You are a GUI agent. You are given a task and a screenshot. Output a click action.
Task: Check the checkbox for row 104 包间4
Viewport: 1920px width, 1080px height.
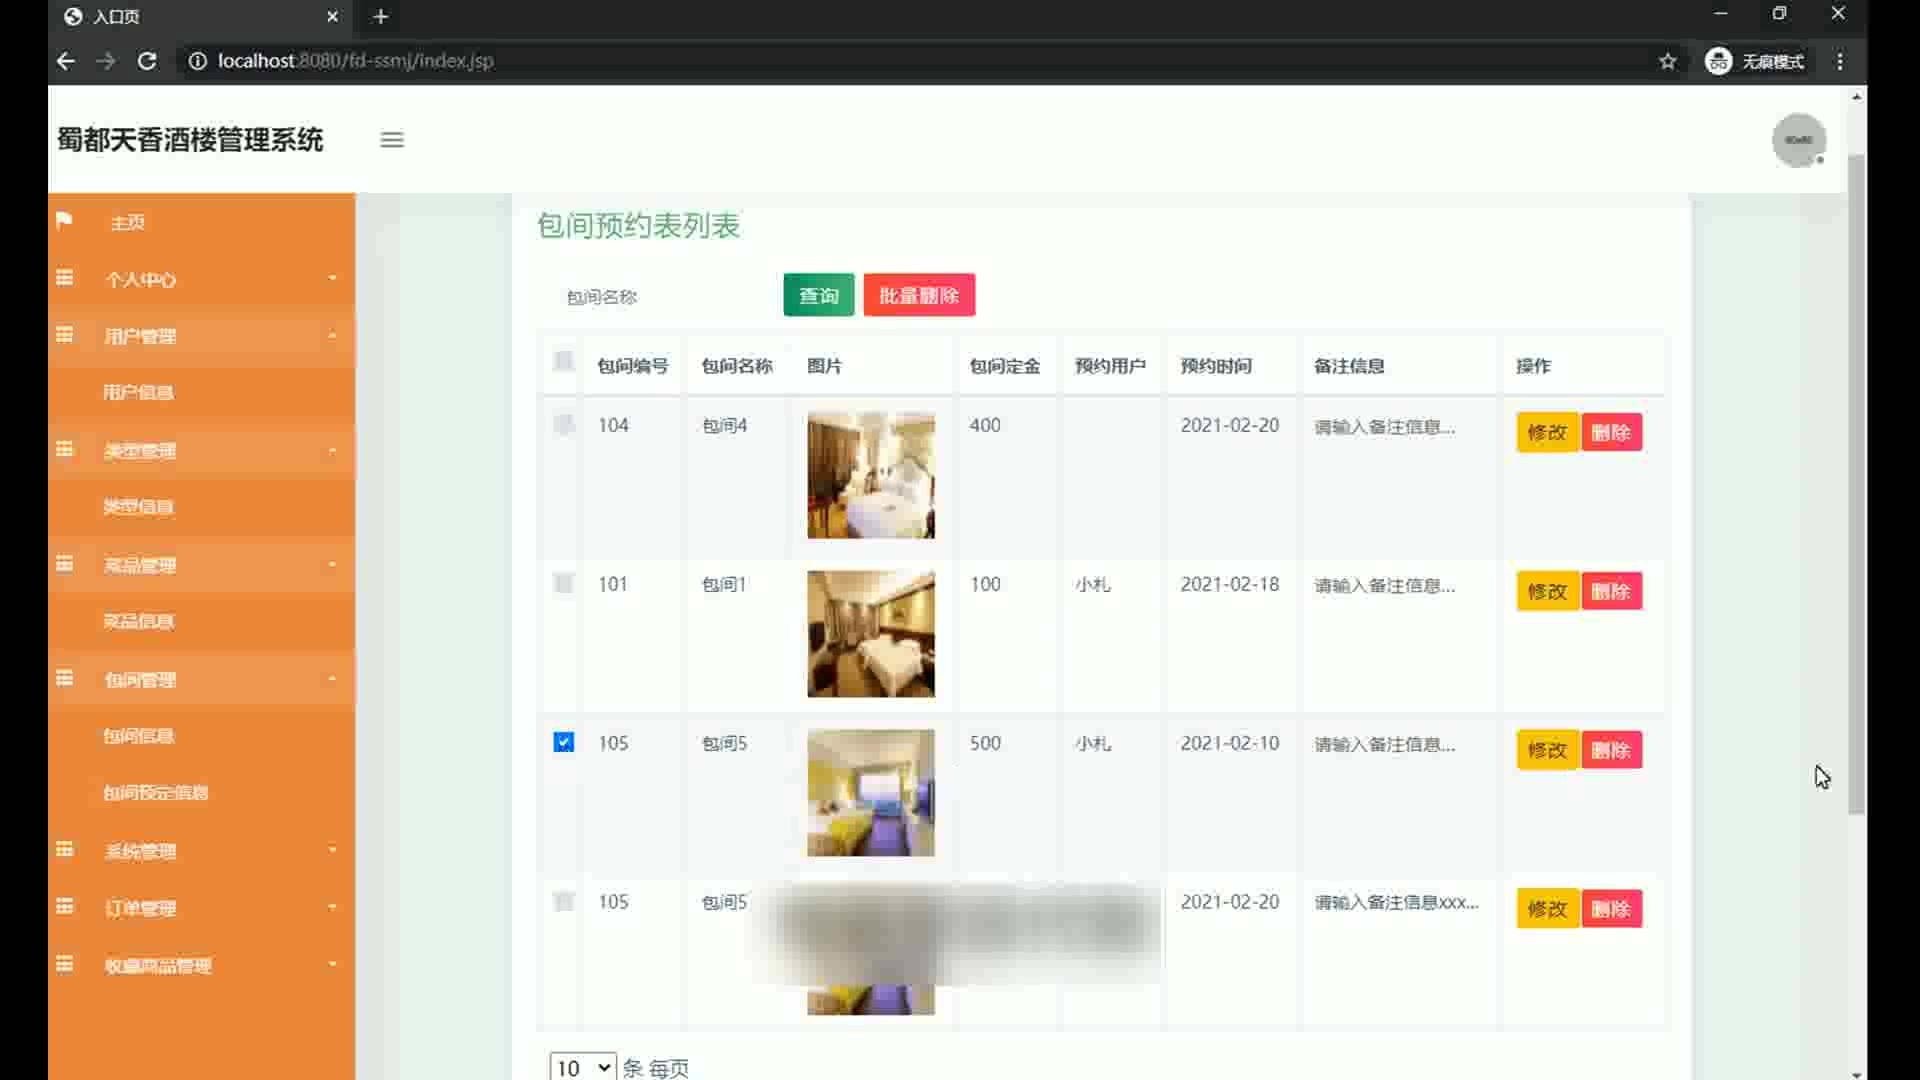pyautogui.click(x=563, y=425)
